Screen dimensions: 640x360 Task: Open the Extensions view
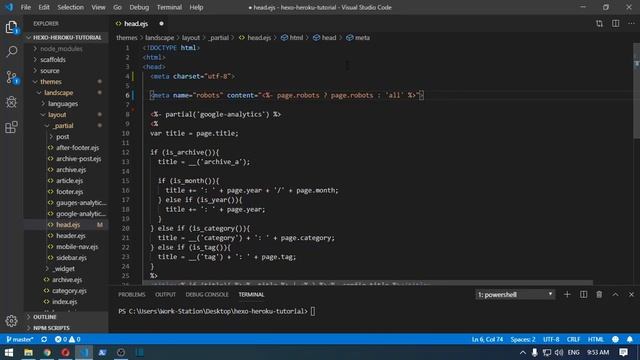tap(11, 127)
